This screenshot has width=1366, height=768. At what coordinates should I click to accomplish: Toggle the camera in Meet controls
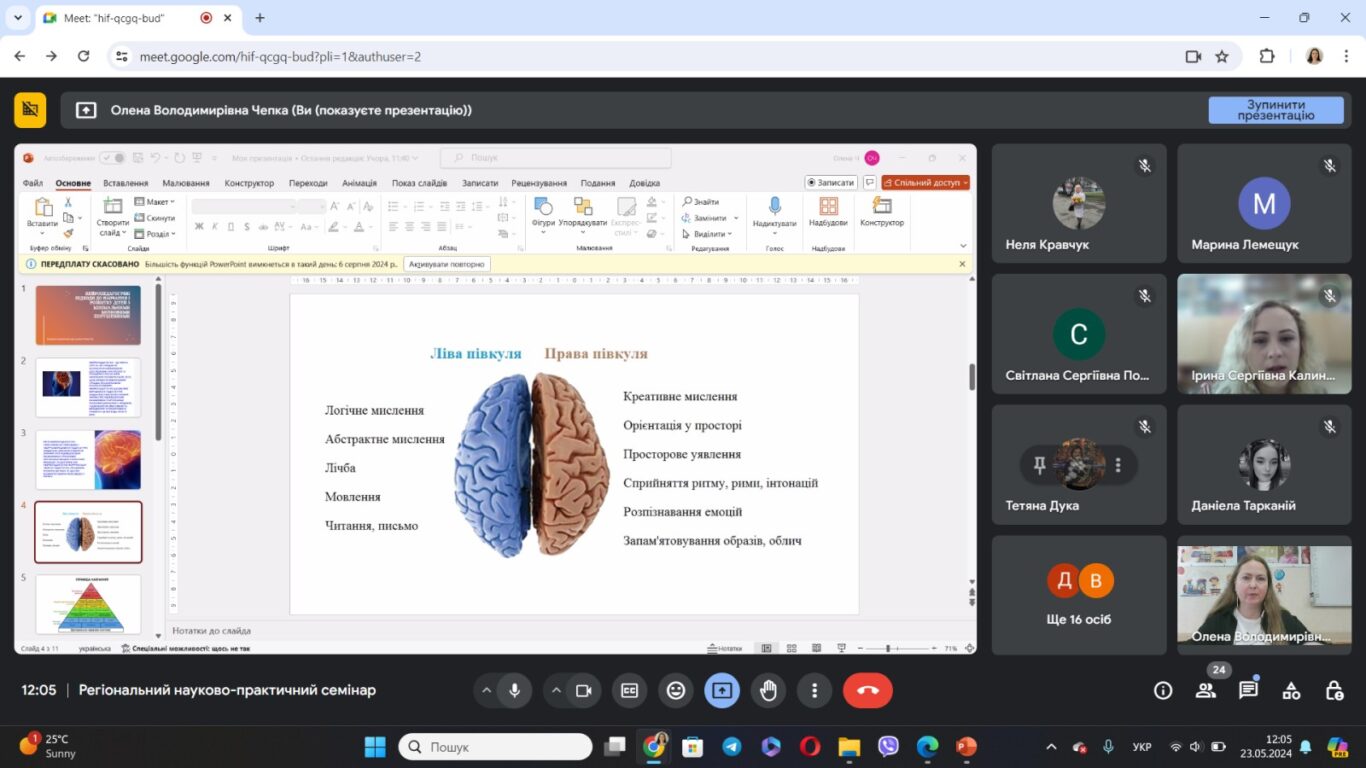click(584, 690)
